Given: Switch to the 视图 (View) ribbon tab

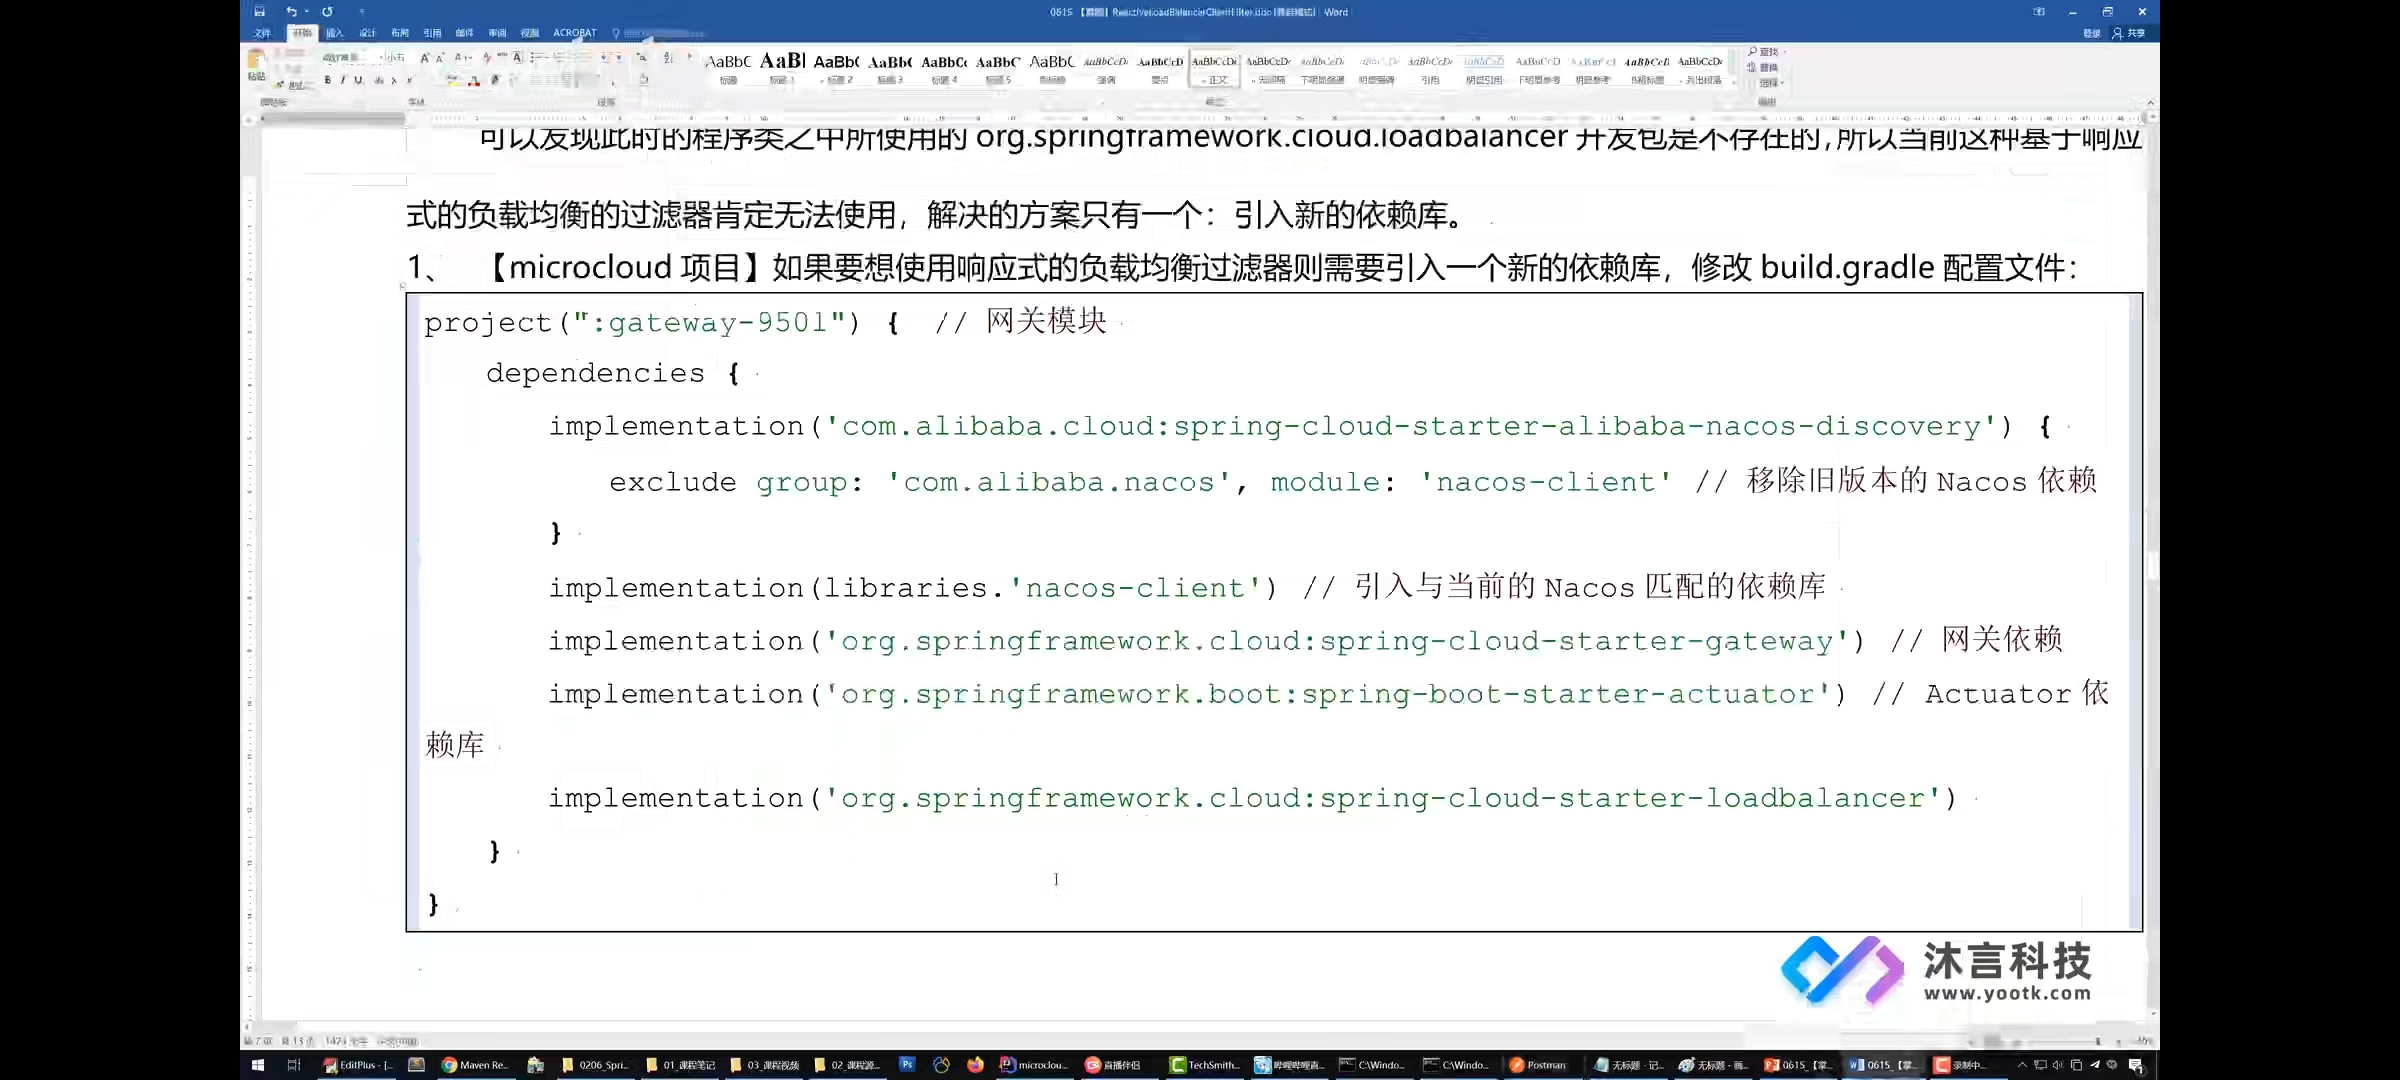Looking at the screenshot, I should [x=530, y=33].
